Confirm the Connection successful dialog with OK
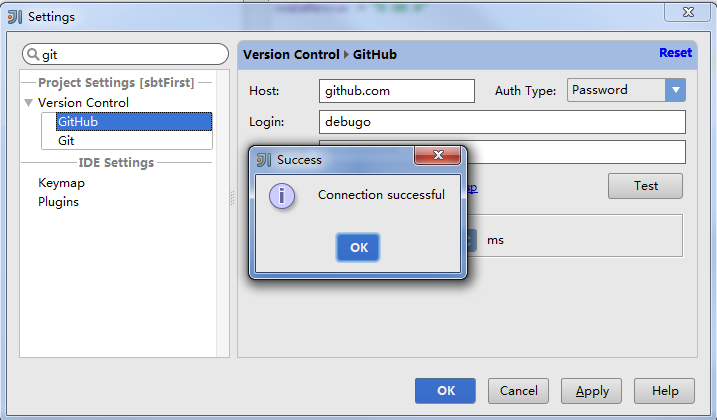 click(x=358, y=248)
